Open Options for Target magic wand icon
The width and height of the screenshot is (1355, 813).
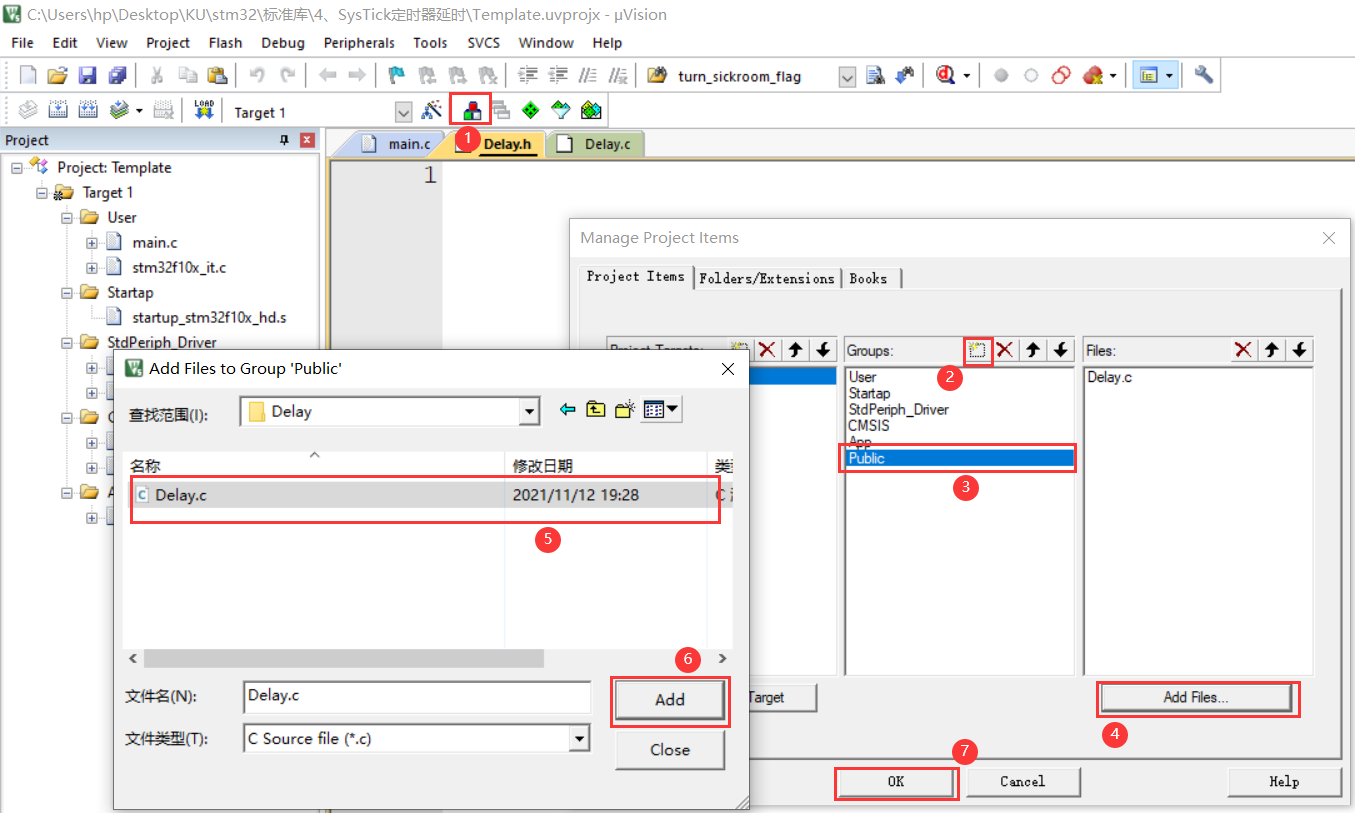[432, 111]
